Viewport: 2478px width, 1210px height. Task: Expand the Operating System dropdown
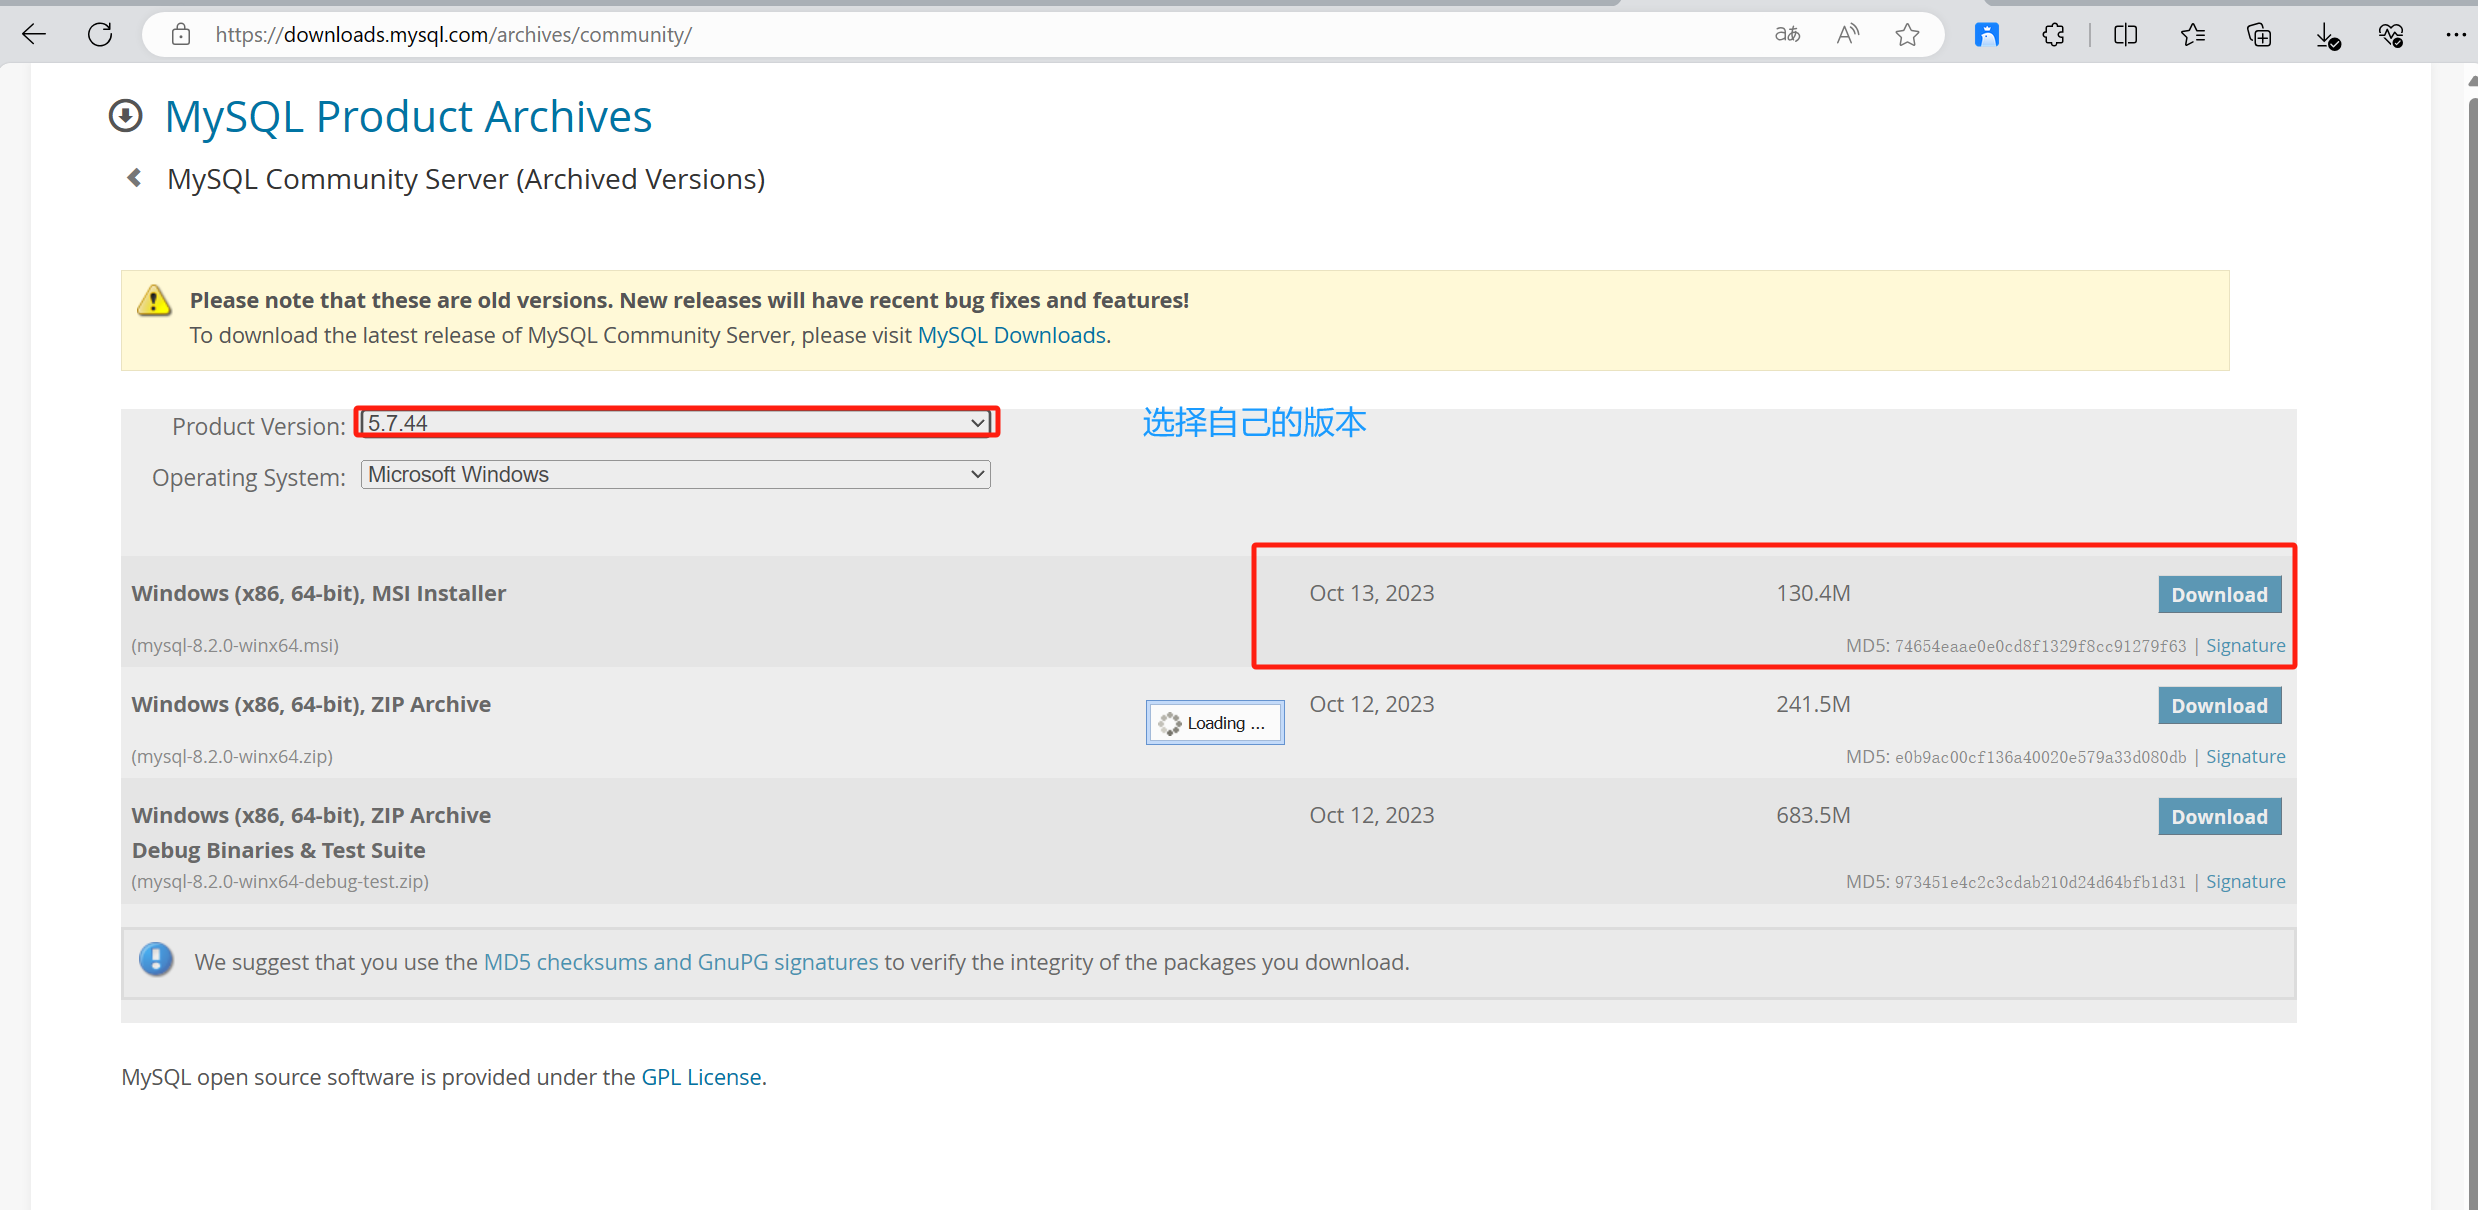coord(676,475)
